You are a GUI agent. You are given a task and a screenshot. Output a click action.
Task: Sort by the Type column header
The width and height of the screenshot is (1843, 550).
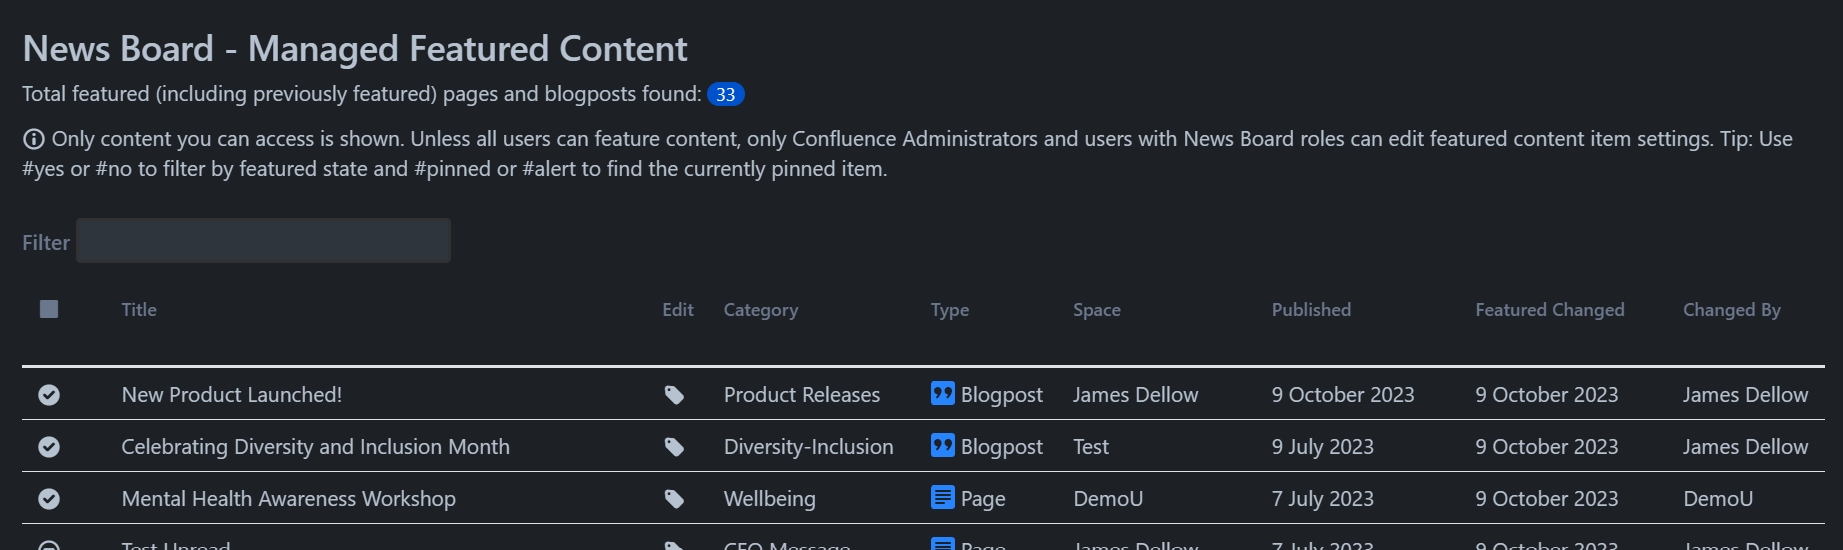click(950, 310)
